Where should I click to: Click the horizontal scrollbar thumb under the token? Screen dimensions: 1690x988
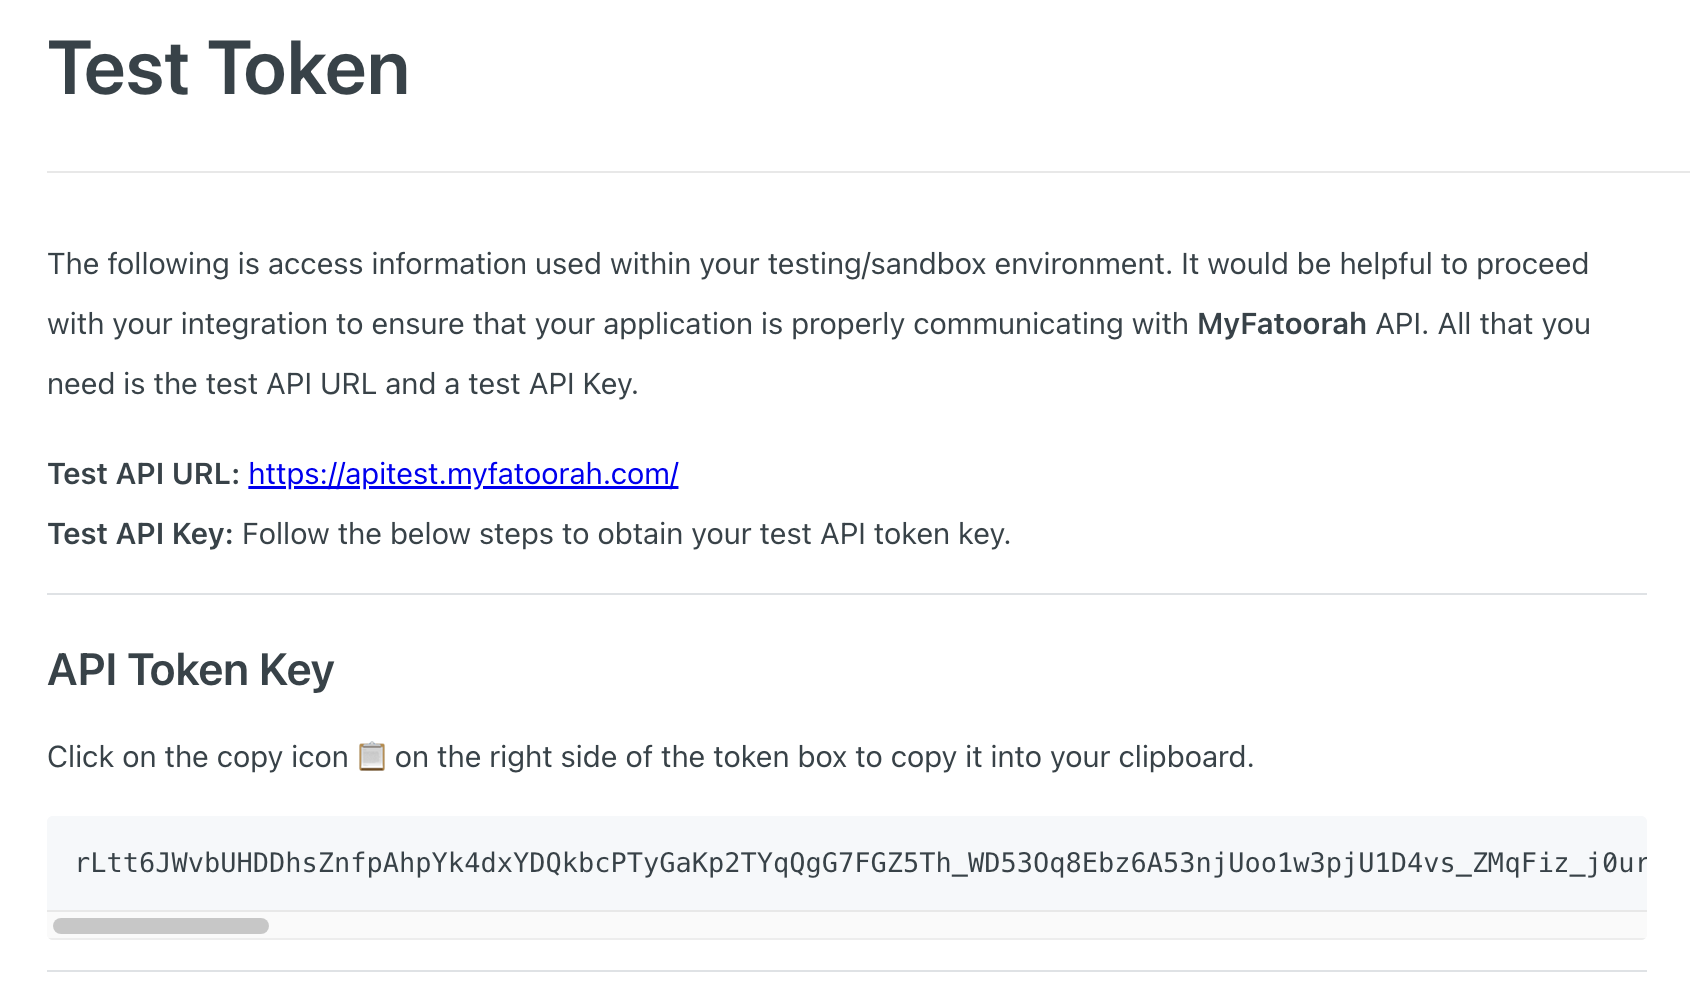[161, 926]
